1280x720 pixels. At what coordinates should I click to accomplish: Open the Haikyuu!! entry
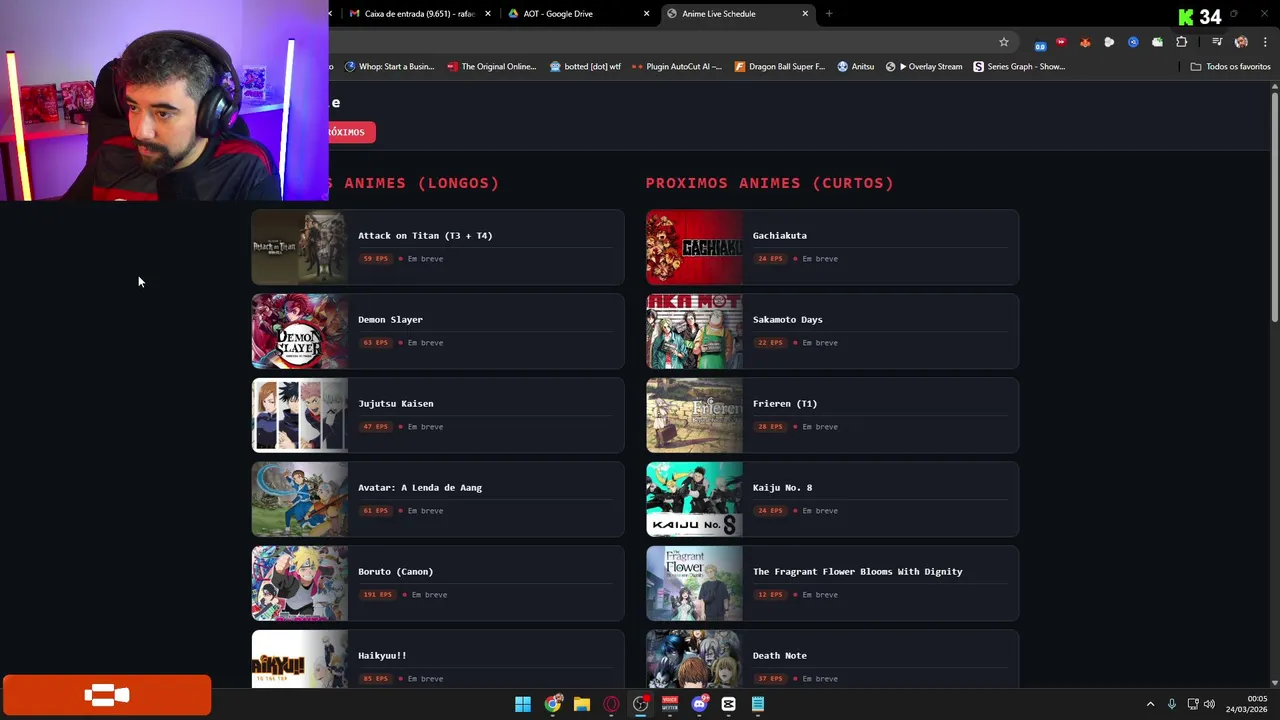point(438,659)
